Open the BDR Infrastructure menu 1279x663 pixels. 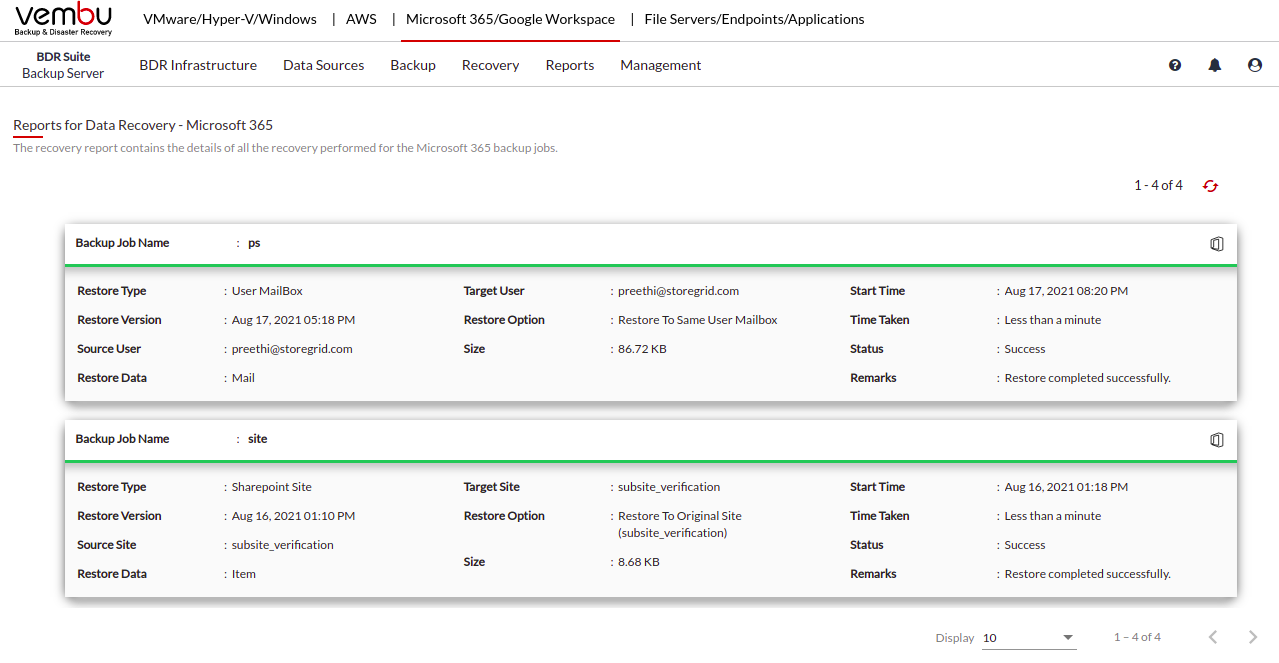[x=198, y=65]
